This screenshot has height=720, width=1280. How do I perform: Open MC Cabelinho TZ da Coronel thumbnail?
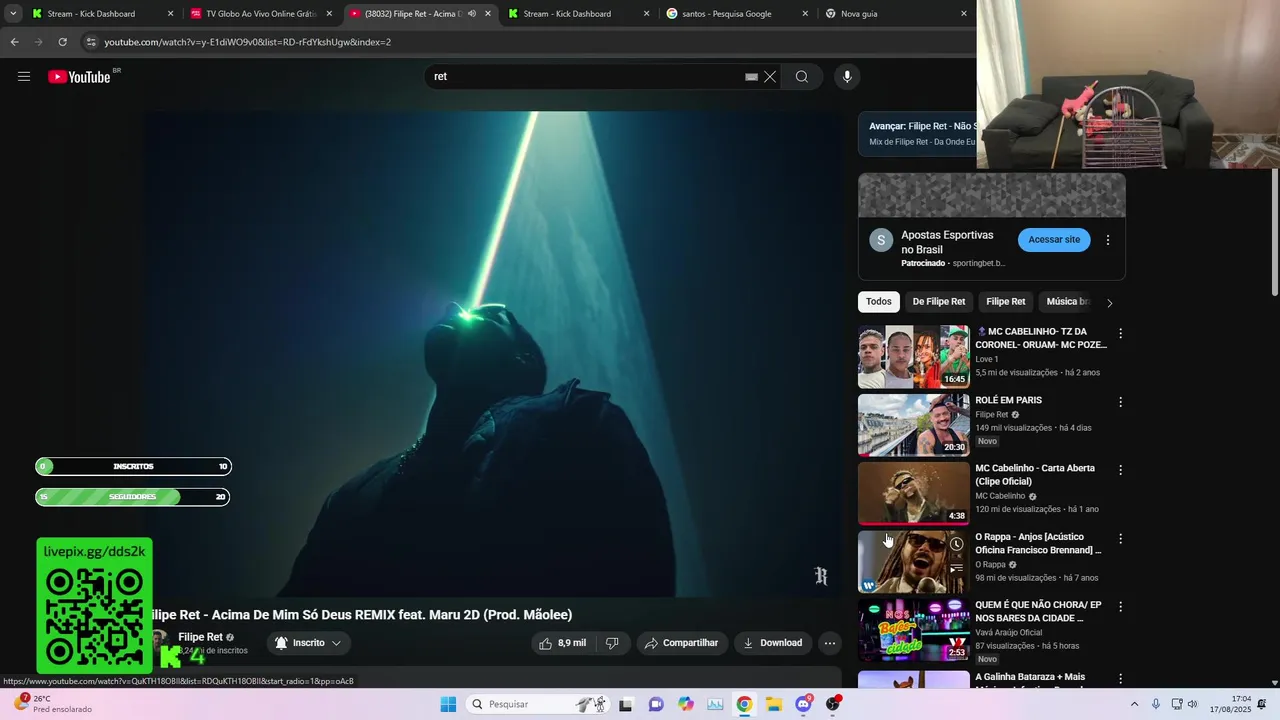coord(914,357)
